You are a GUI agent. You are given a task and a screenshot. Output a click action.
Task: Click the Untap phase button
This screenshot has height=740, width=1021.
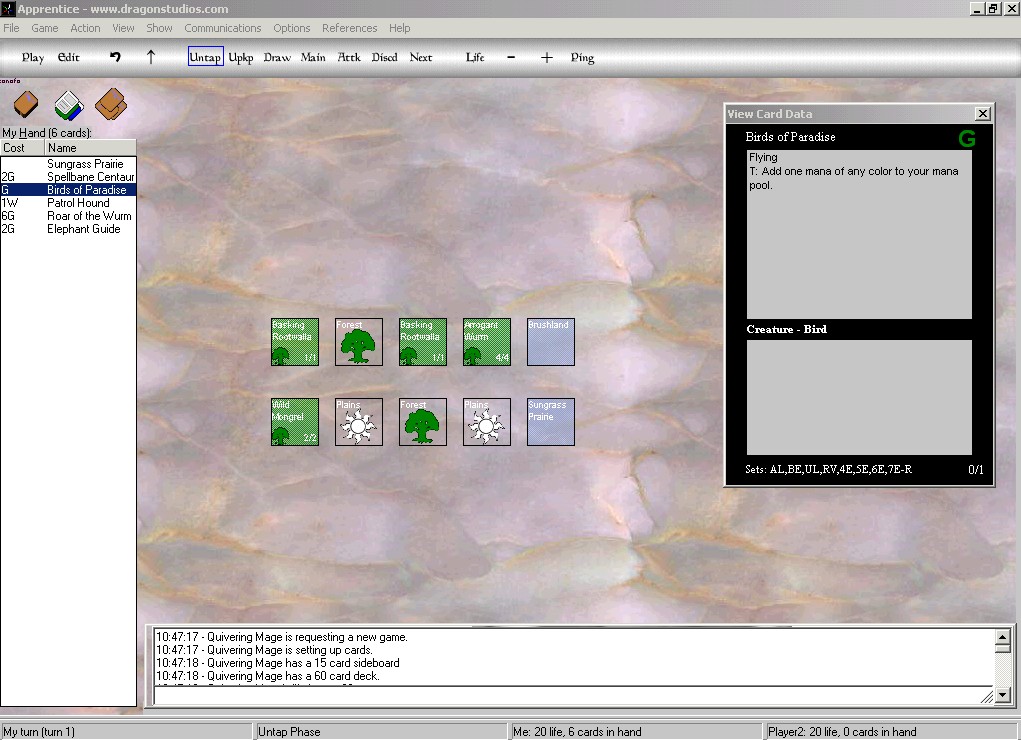206,57
